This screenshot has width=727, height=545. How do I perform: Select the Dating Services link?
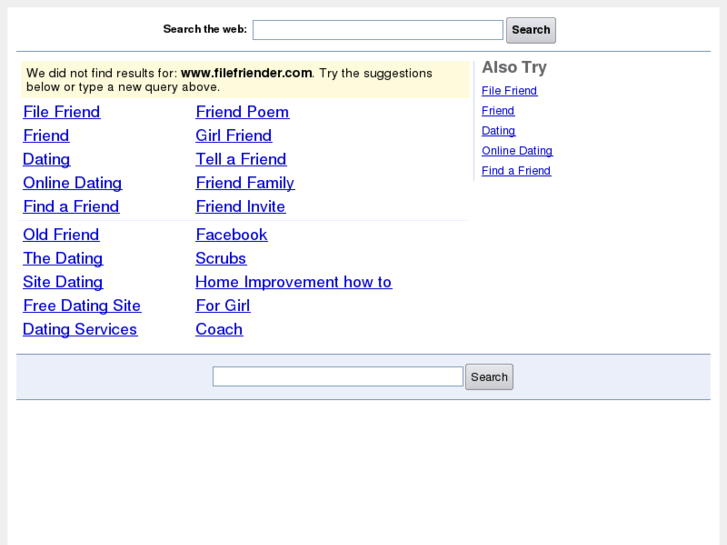80,330
